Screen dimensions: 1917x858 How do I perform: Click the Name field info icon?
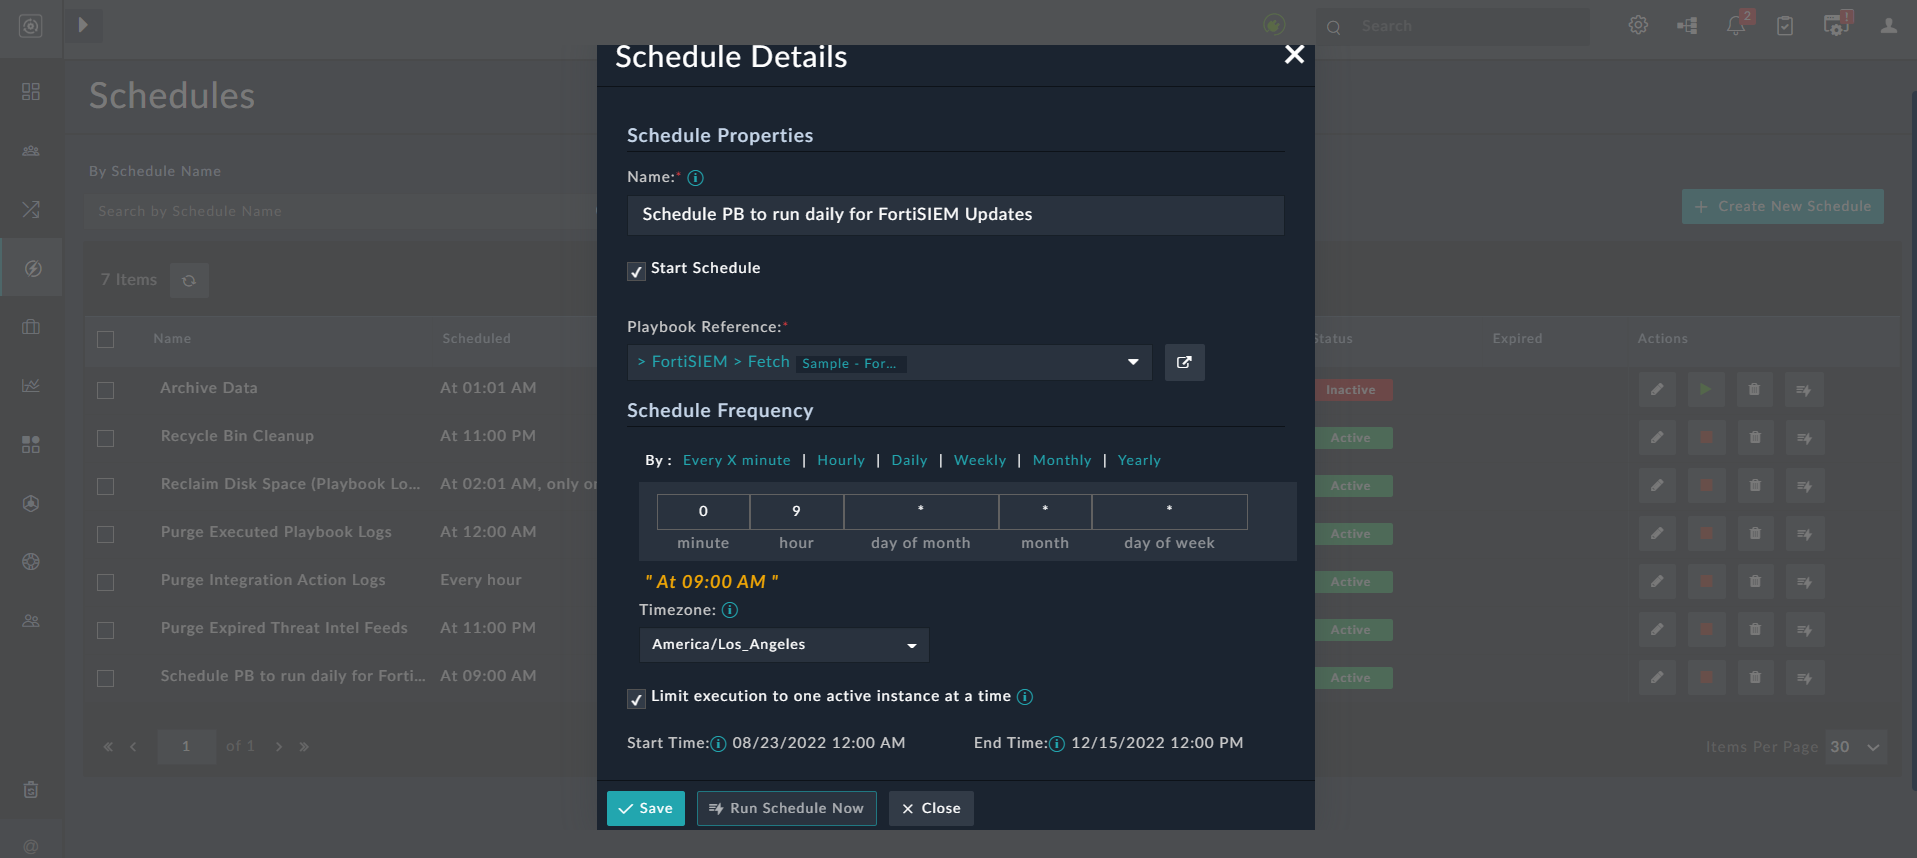tap(696, 178)
